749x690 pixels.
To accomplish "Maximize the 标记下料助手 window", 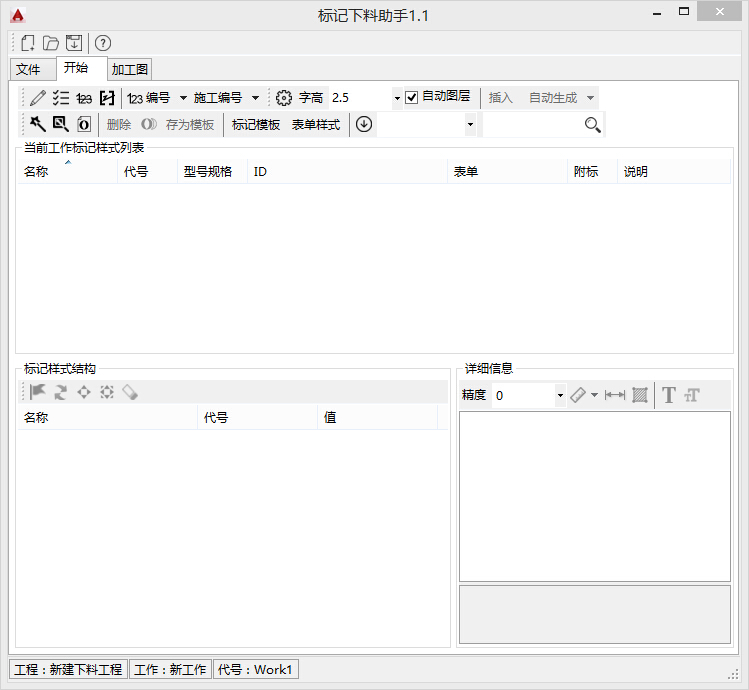I will [684, 11].
